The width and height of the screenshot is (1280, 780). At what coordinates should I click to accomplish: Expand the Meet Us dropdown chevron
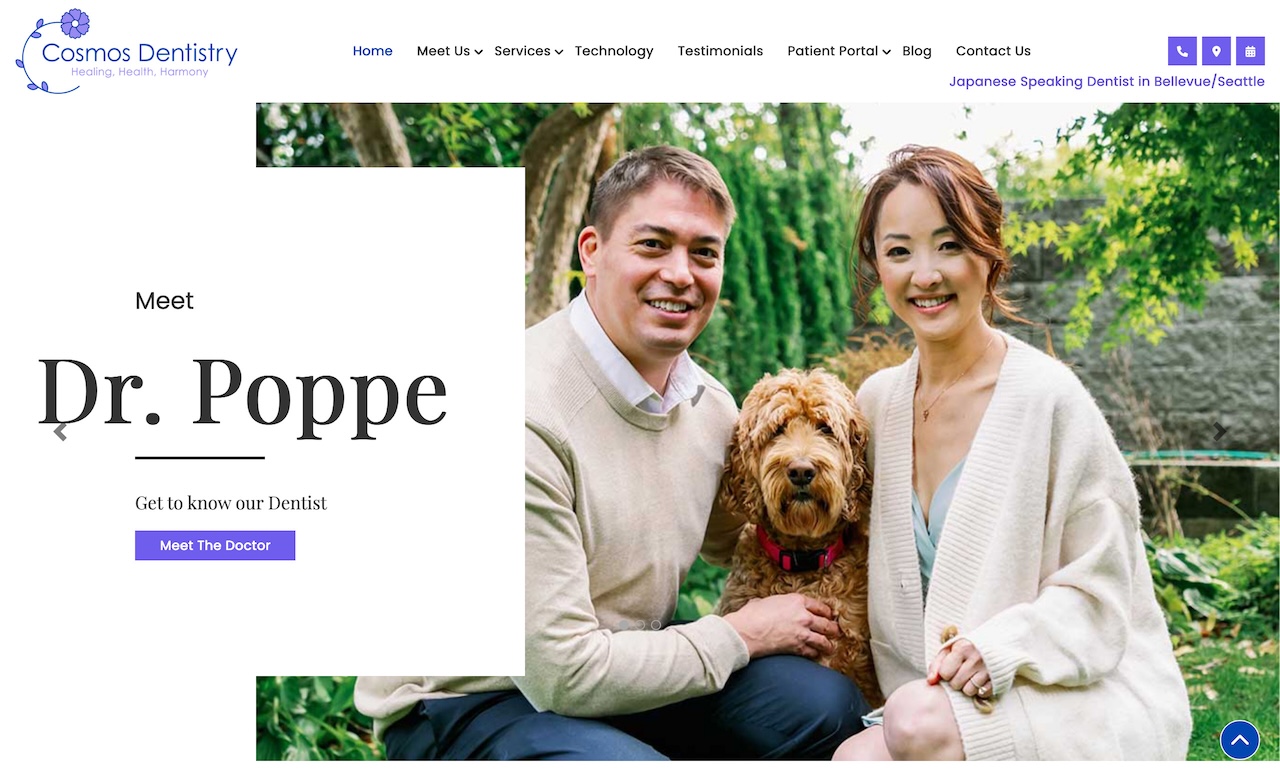(479, 52)
